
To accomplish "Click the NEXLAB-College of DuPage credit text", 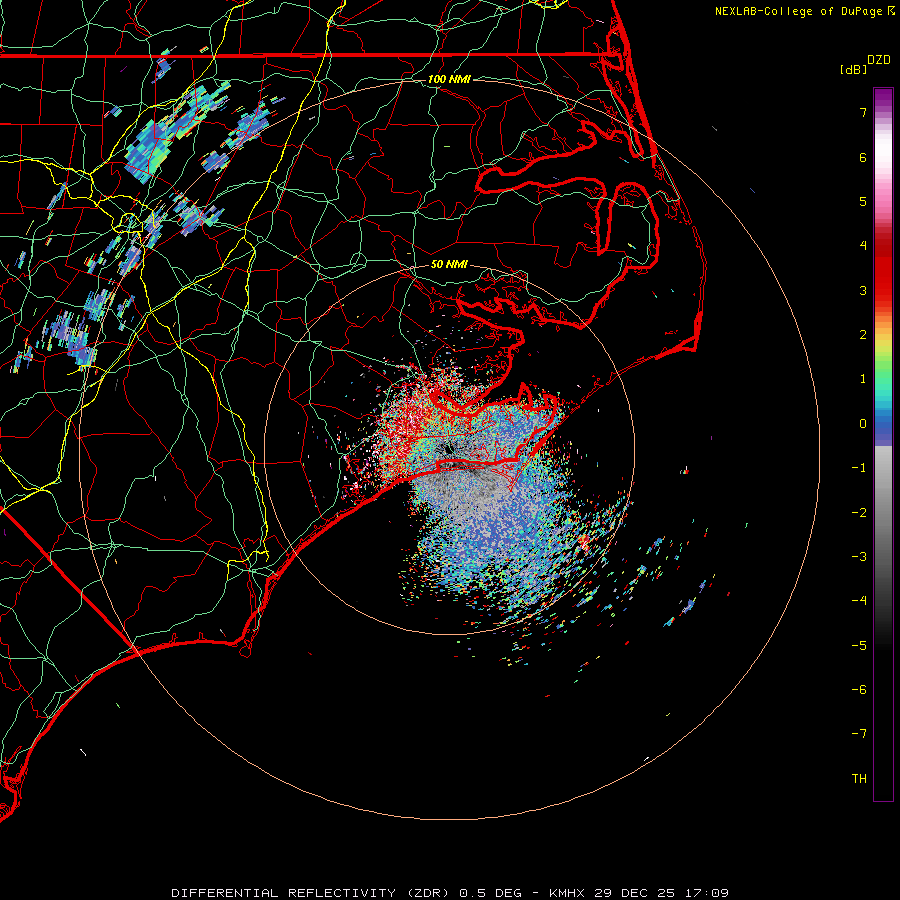I will (798, 11).
